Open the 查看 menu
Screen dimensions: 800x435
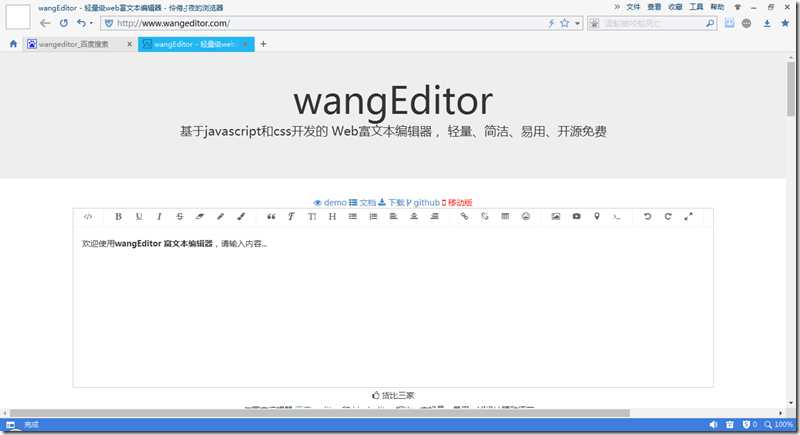click(654, 7)
